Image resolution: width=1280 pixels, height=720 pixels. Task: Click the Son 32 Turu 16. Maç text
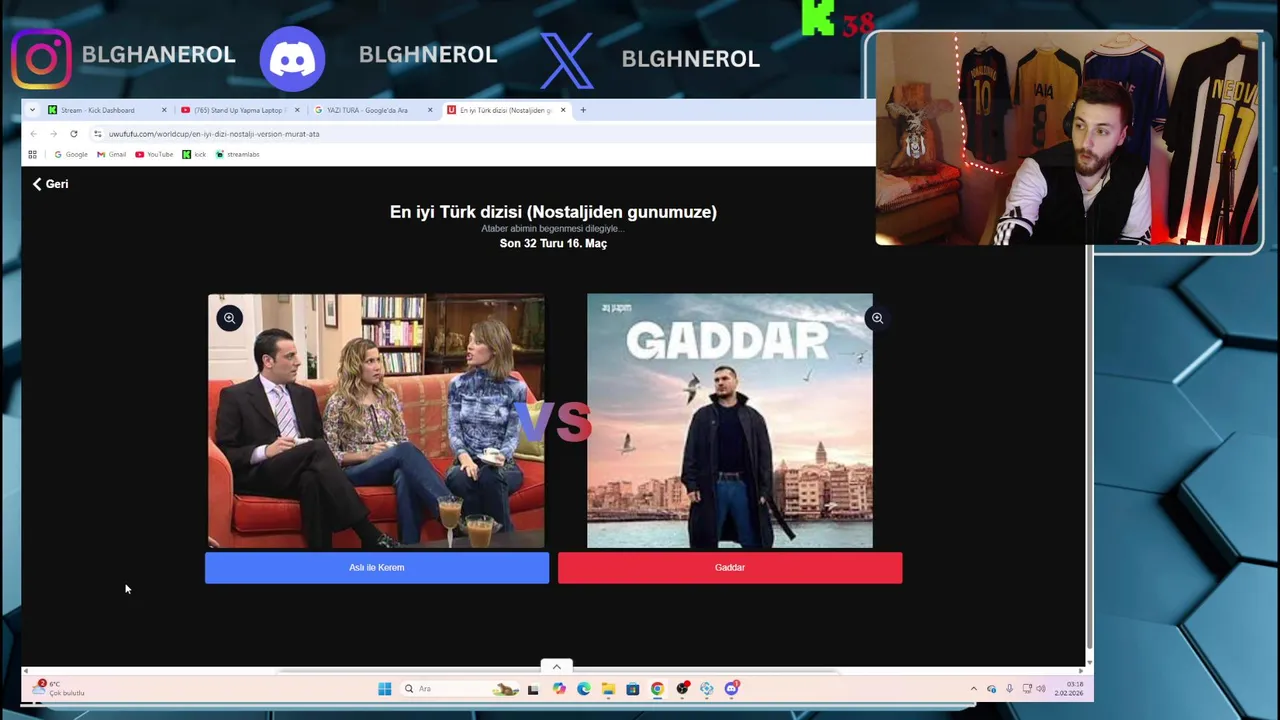pyautogui.click(x=553, y=243)
